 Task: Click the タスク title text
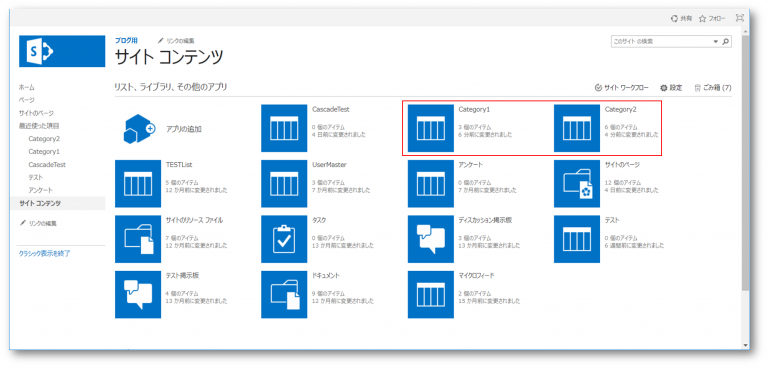point(319,220)
